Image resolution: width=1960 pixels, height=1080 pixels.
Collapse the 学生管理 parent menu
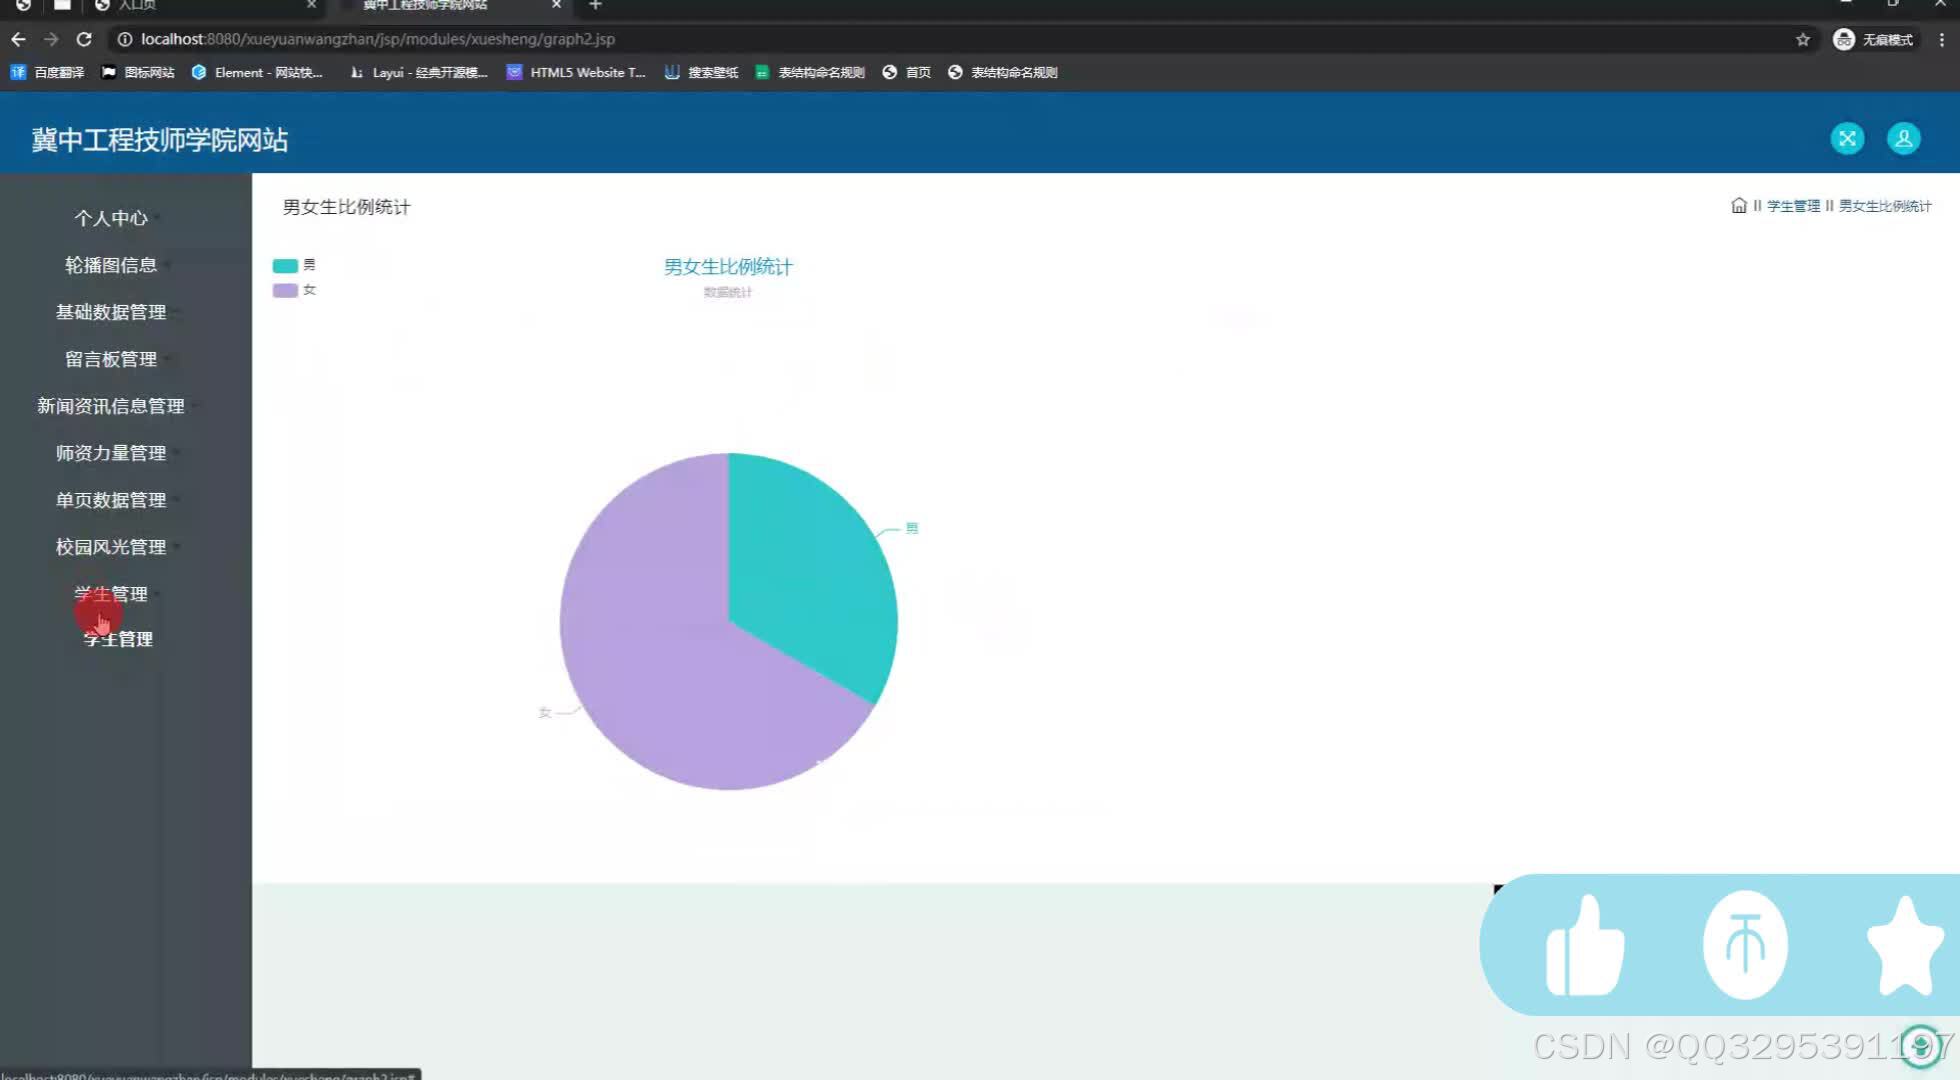point(111,594)
